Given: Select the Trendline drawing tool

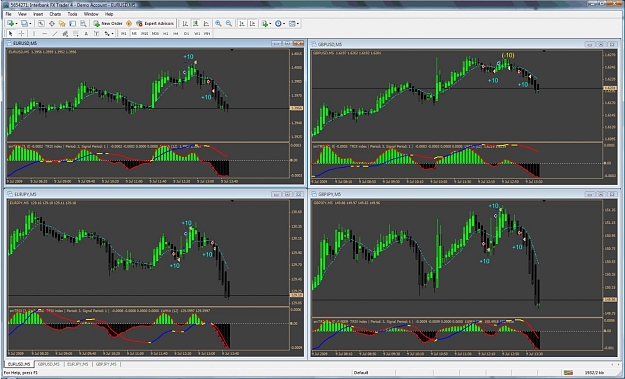Looking at the screenshot, I should [x=55, y=33].
